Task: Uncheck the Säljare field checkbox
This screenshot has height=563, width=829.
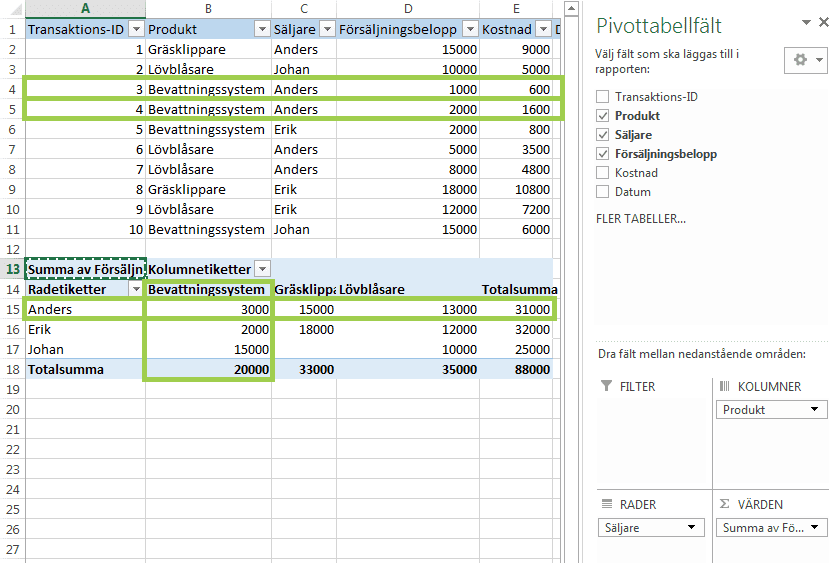Action: (602, 135)
